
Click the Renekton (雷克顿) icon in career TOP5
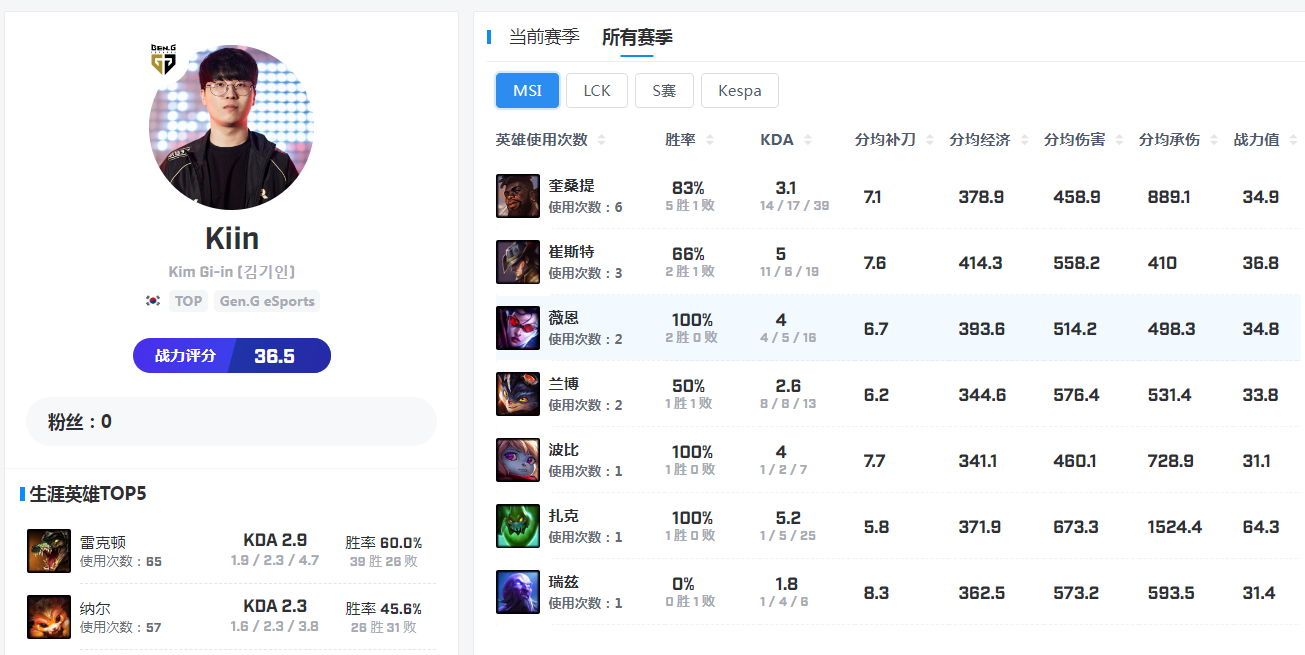pos(49,551)
